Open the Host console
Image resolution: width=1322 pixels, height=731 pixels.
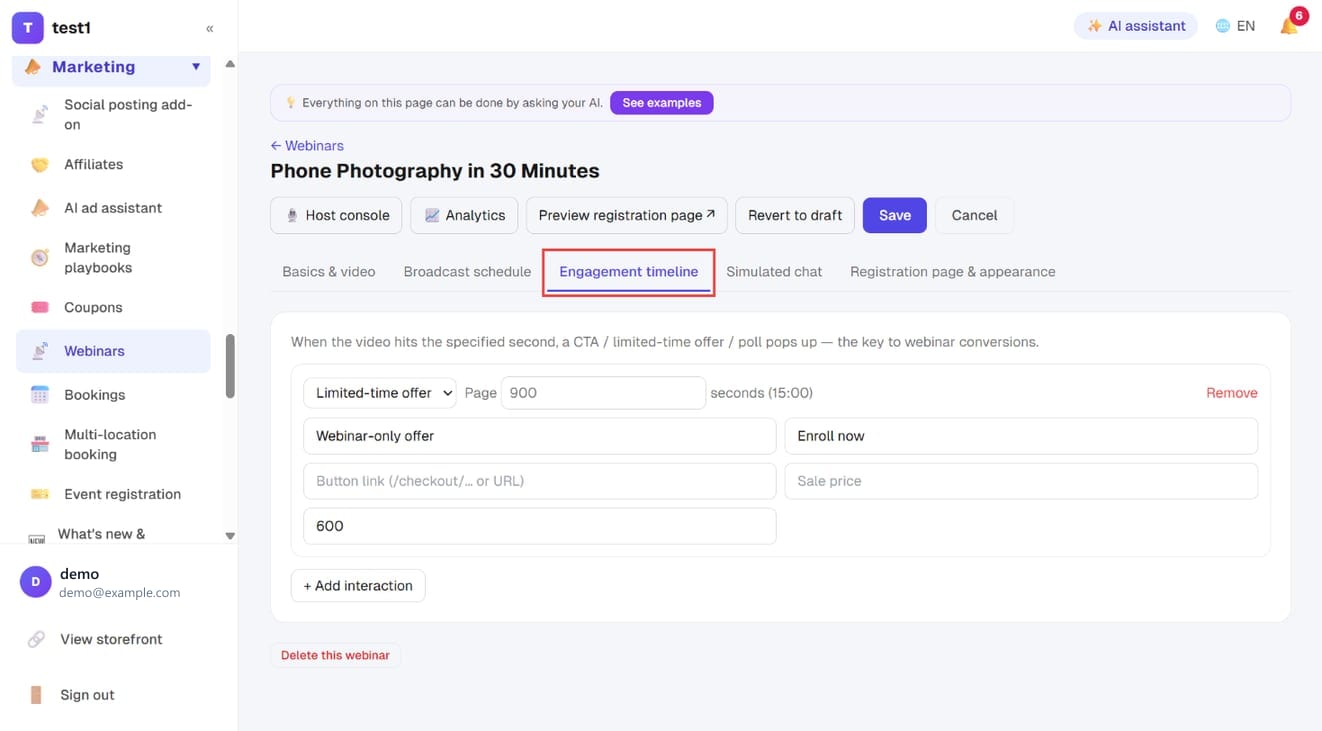337,215
